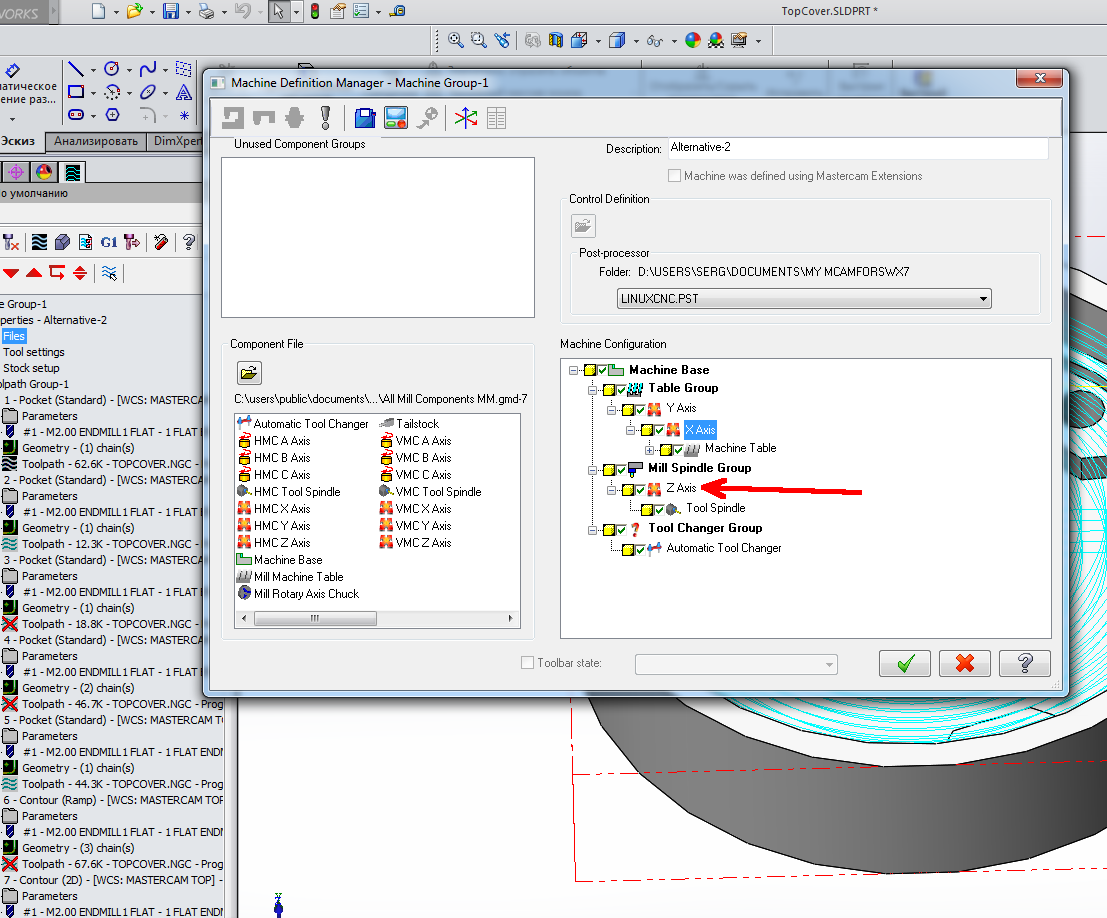1107x918 pixels.
Task: Open the control panel icon in dialog toolbar
Action: click(x=396, y=118)
